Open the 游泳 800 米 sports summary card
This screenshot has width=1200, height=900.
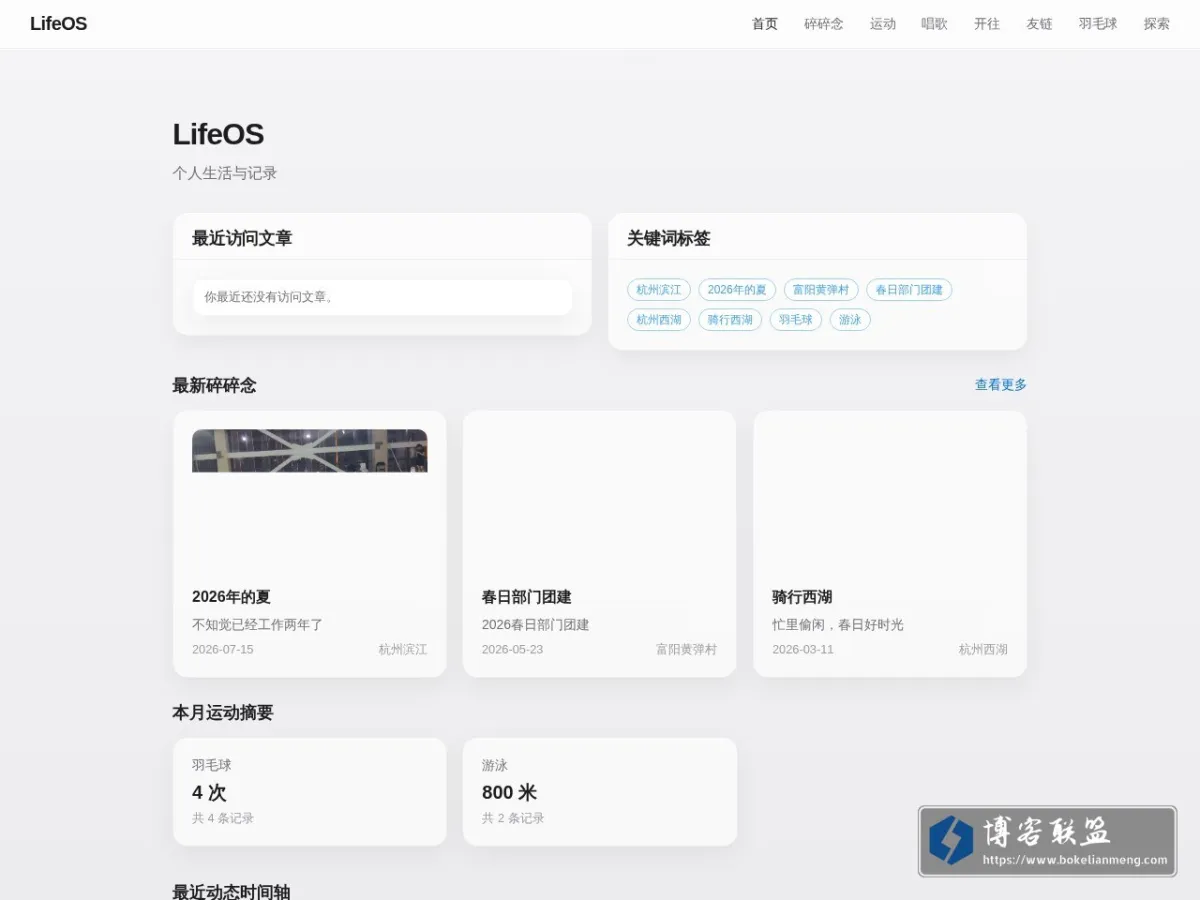pos(600,792)
